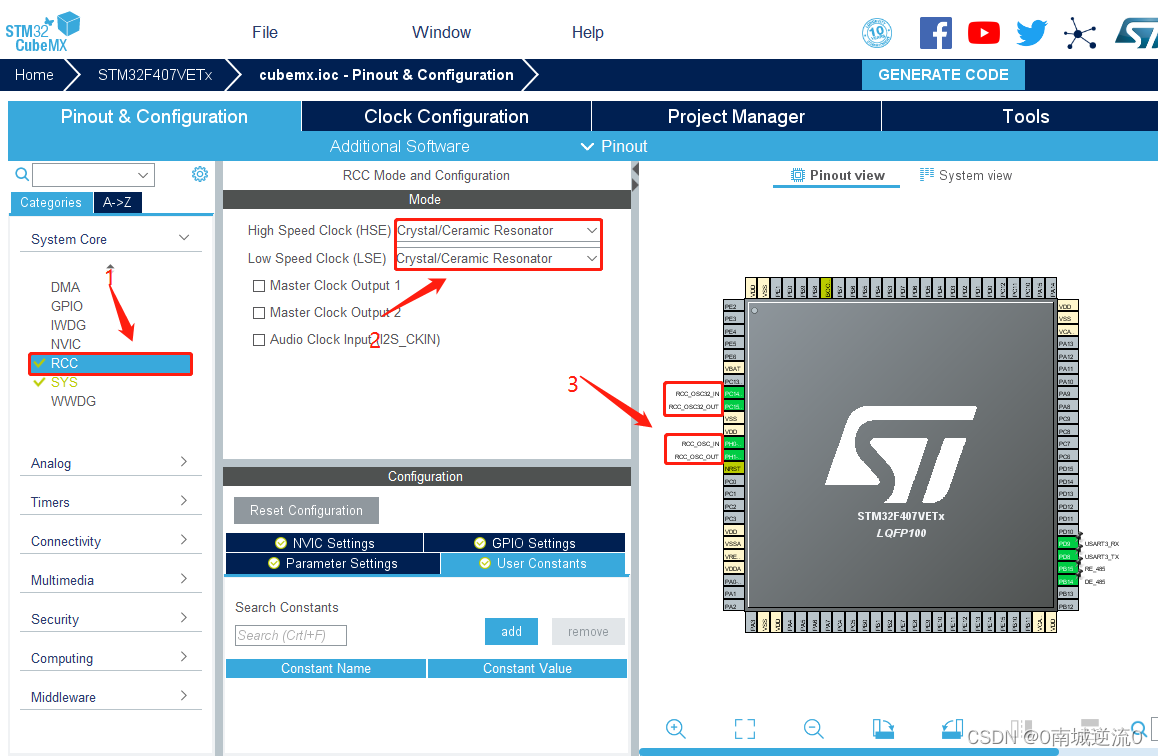Open the Low Speed Clock (LSE) dropdown

pos(590,258)
